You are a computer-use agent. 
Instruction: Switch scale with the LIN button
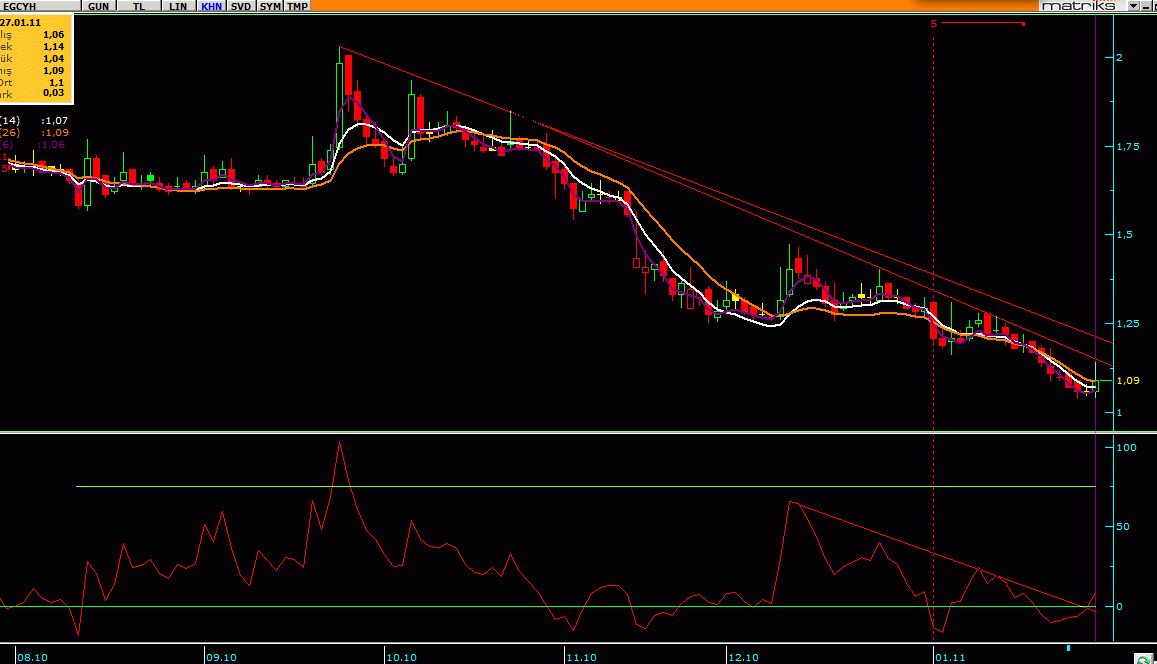point(178,6)
